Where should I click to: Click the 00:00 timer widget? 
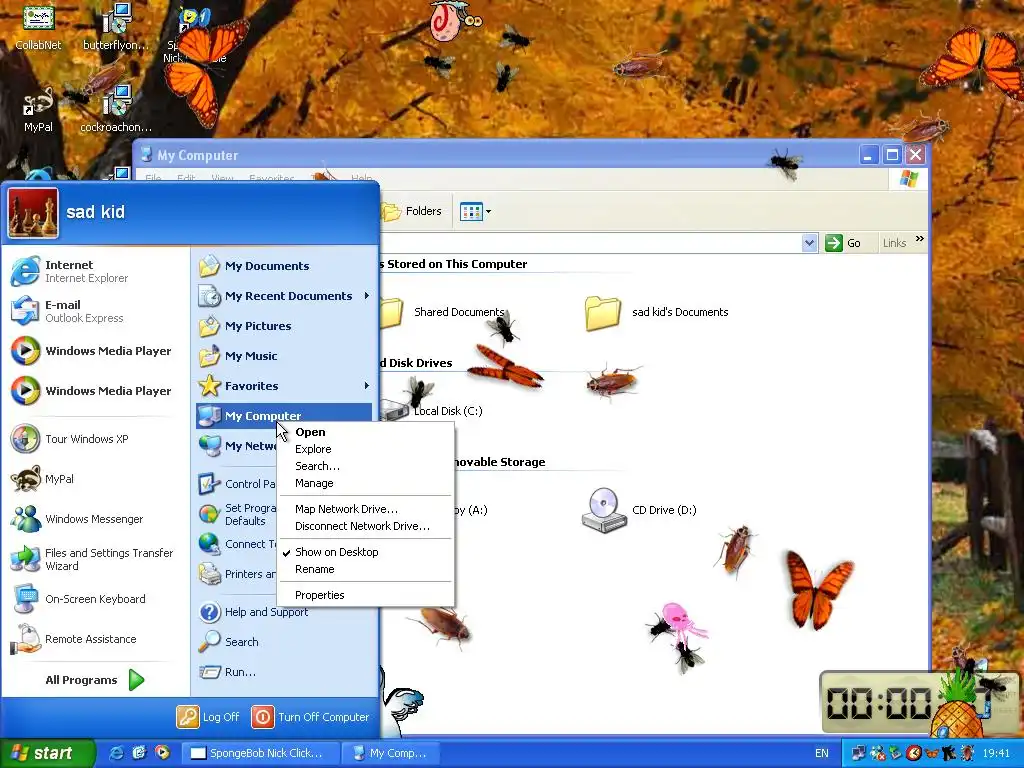(x=920, y=703)
